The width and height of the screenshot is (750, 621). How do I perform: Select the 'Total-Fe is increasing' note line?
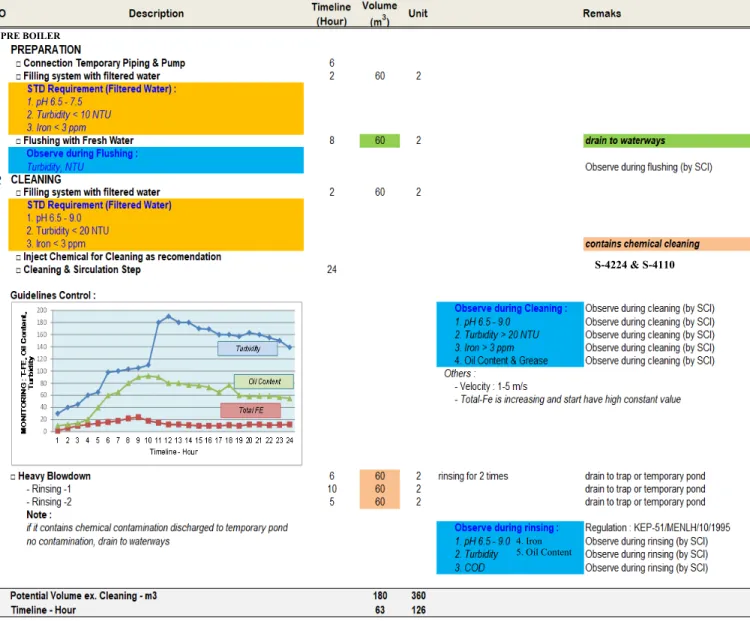point(567,399)
